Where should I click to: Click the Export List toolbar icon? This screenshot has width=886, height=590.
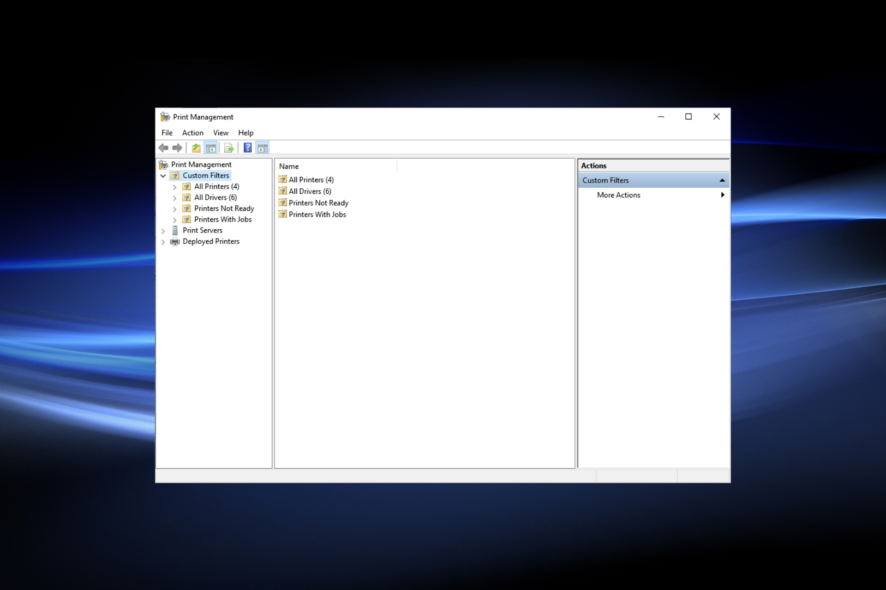point(228,147)
